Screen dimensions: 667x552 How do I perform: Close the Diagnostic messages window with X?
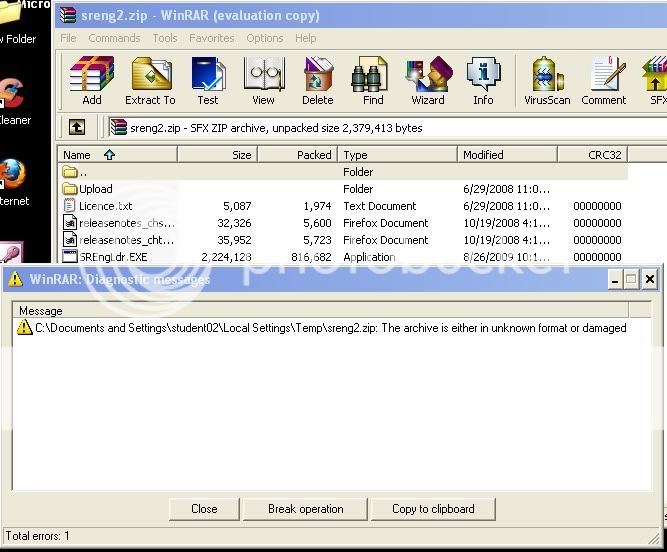pyautogui.click(x=650, y=279)
